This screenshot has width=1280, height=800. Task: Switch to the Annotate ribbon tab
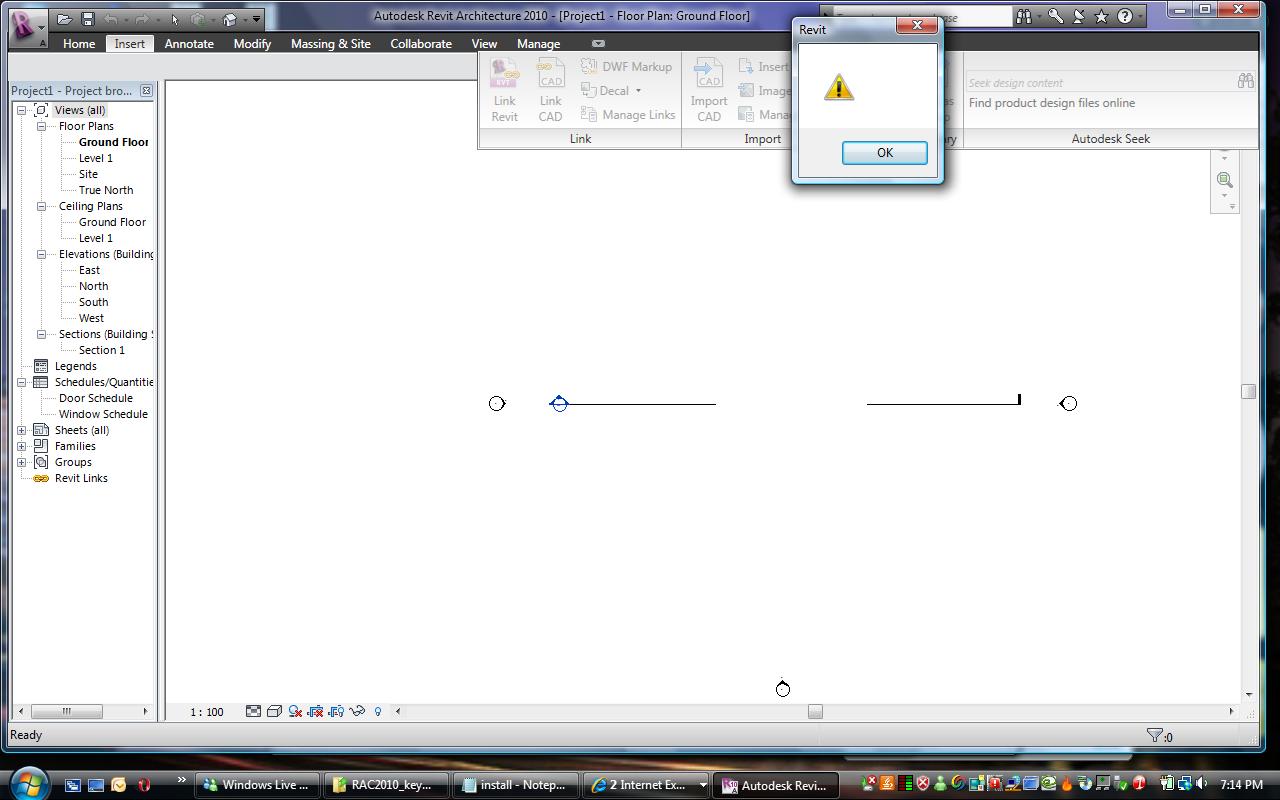coord(189,44)
